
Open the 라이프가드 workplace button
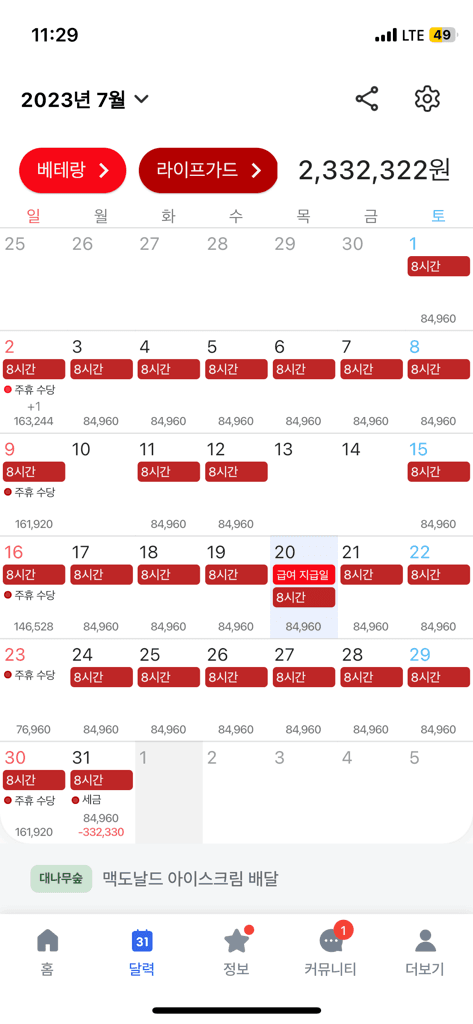tap(208, 170)
